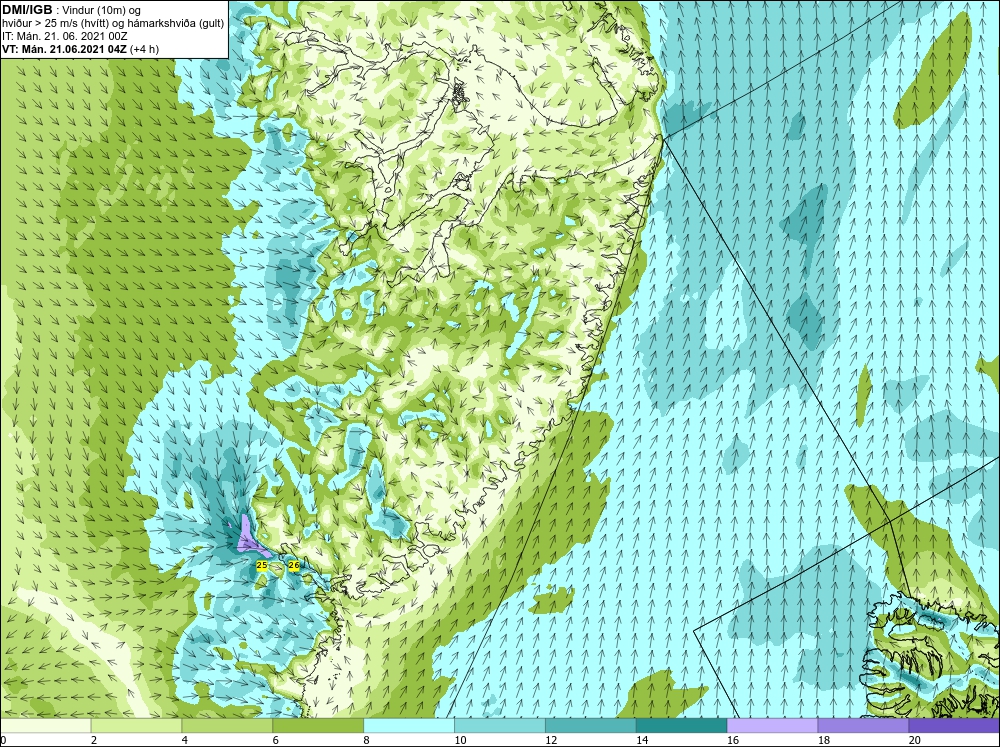Select the 14–16 m/s dark teal swatch
This screenshot has height=747, width=1000.
pos(681,725)
